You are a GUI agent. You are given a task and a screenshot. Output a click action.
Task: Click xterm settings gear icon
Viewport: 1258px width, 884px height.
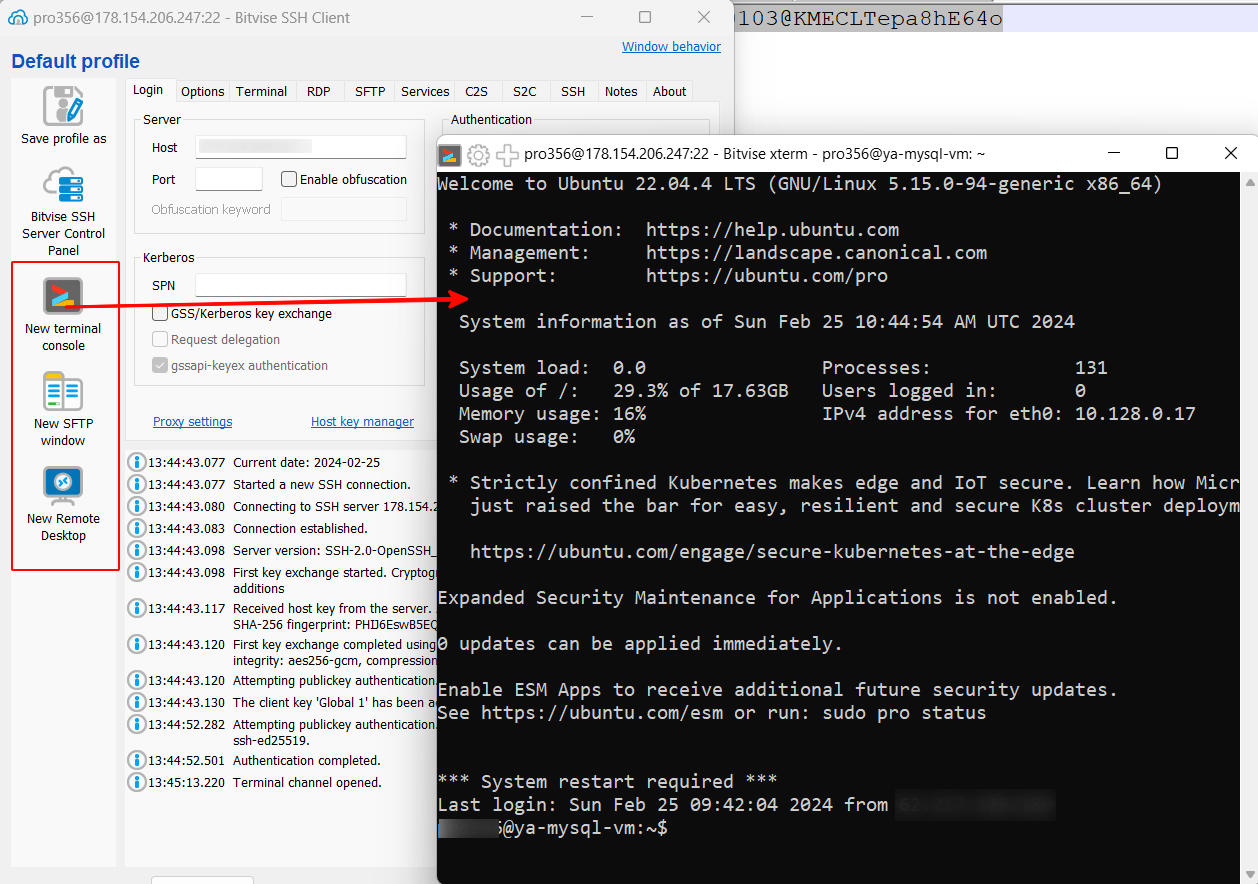point(479,154)
